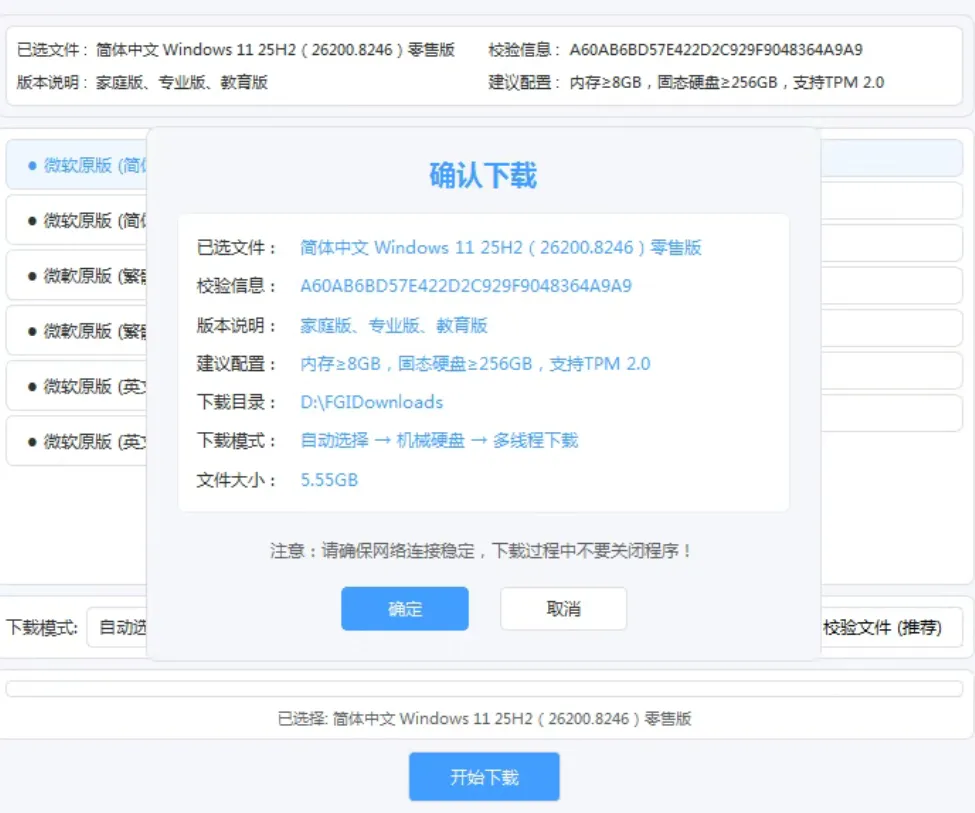
Task: Click the 开始下载 button
Action: tap(484, 777)
